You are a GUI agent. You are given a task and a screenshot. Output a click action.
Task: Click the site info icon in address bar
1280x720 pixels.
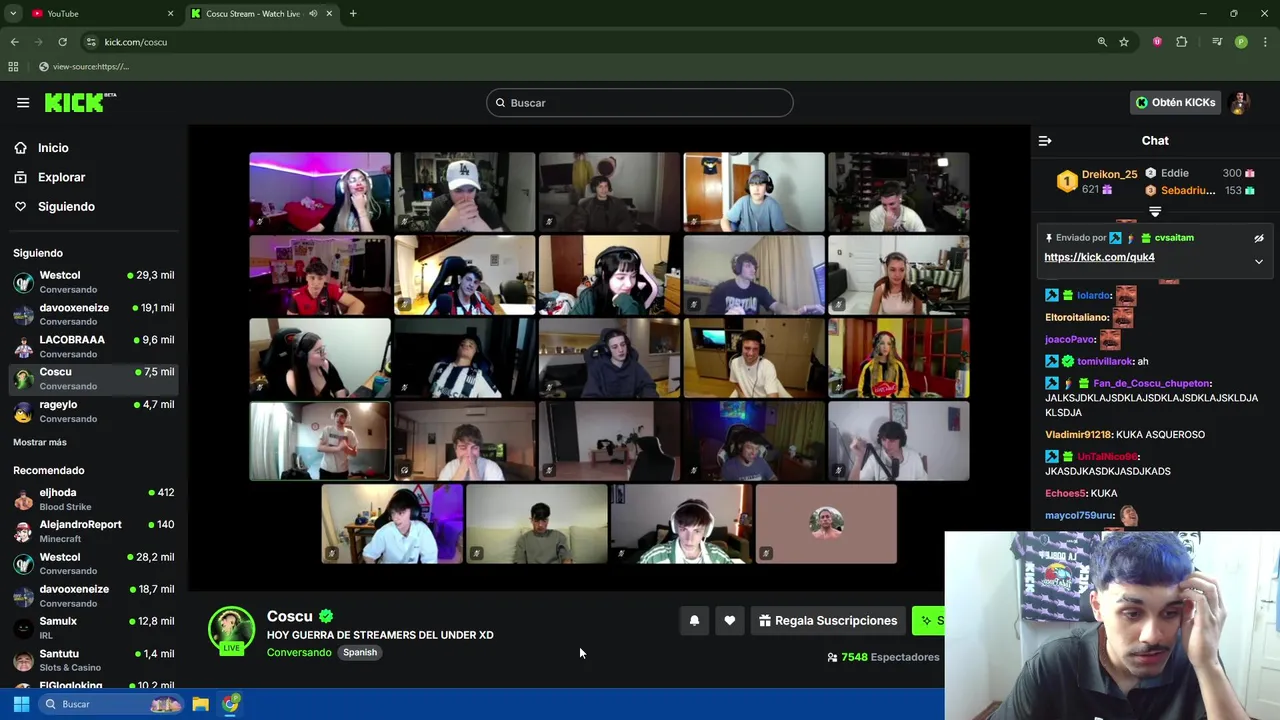[x=91, y=42]
